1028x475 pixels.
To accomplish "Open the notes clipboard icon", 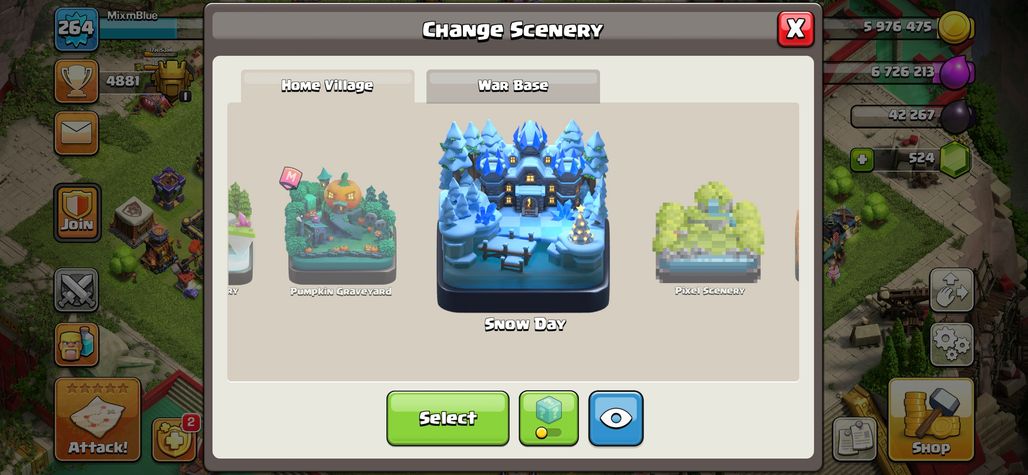I will (x=855, y=439).
